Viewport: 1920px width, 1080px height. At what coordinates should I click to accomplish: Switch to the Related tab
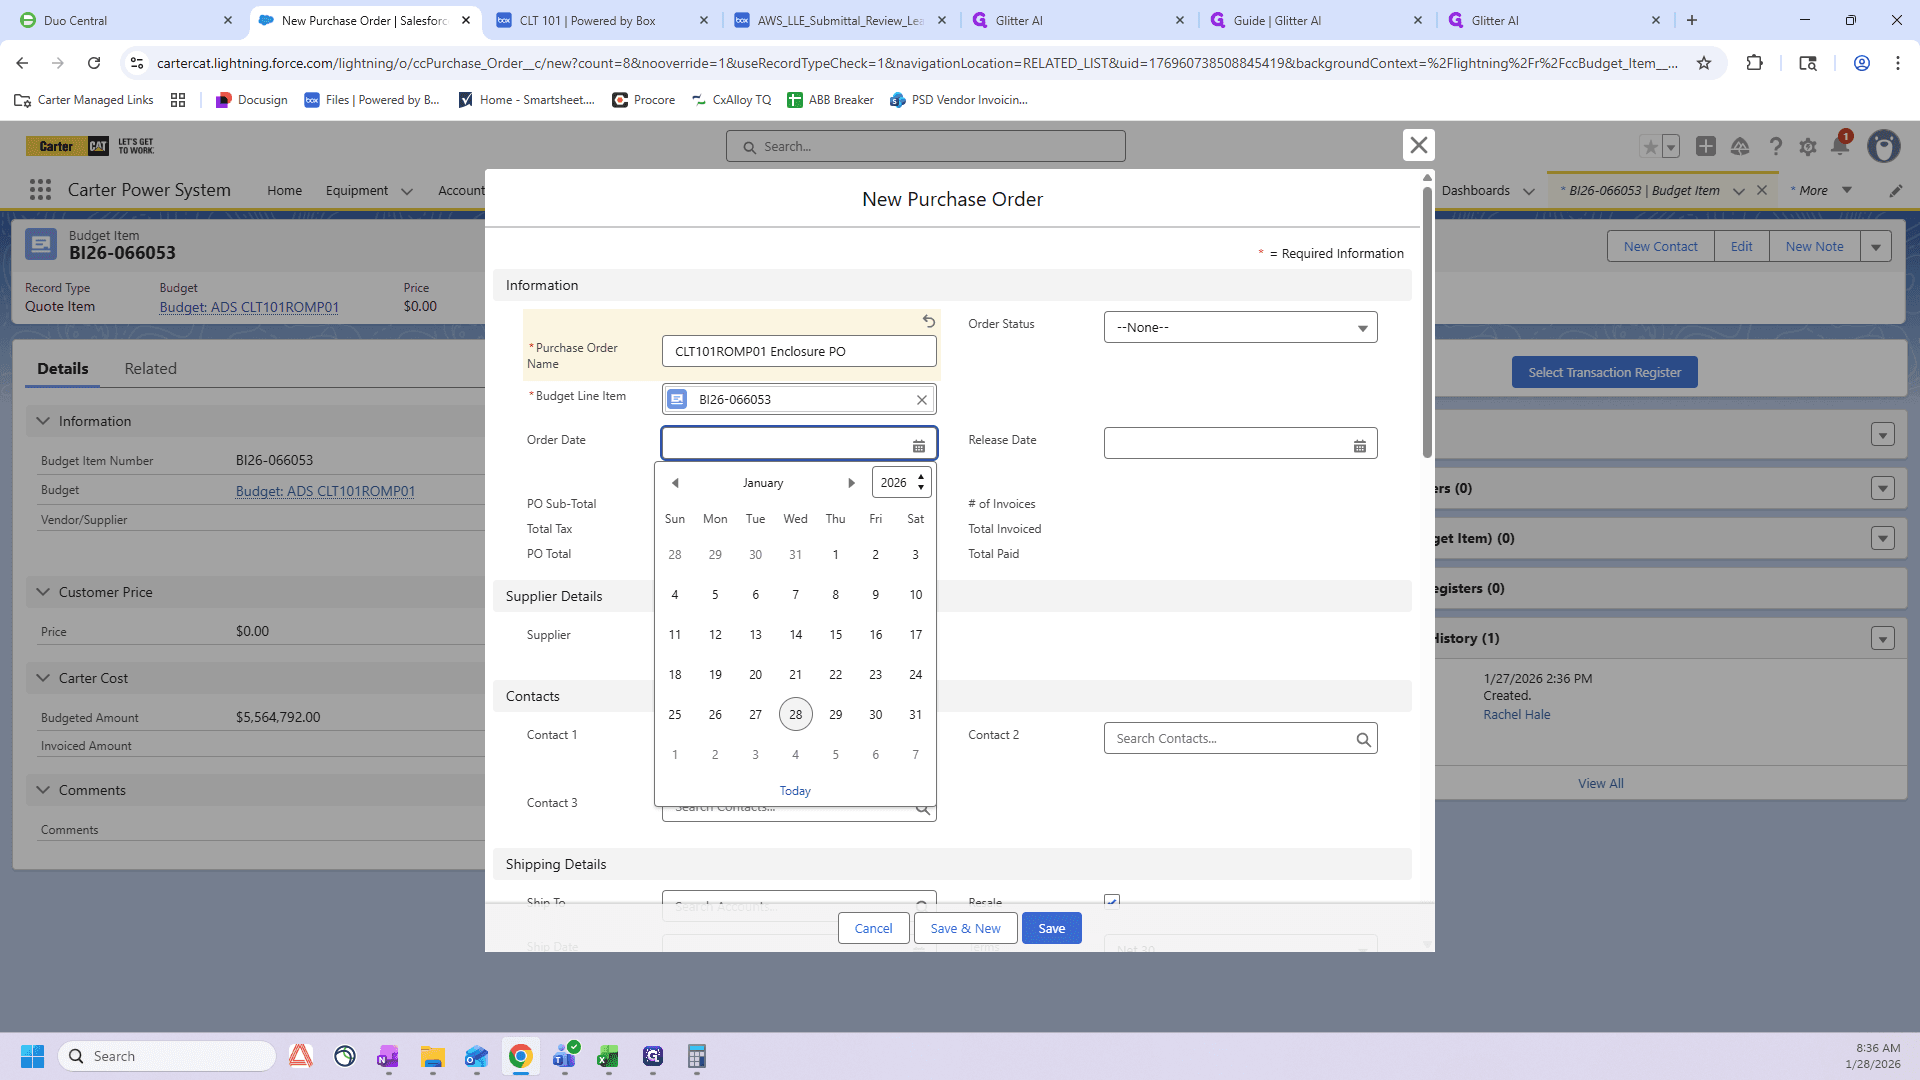click(x=150, y=368)
